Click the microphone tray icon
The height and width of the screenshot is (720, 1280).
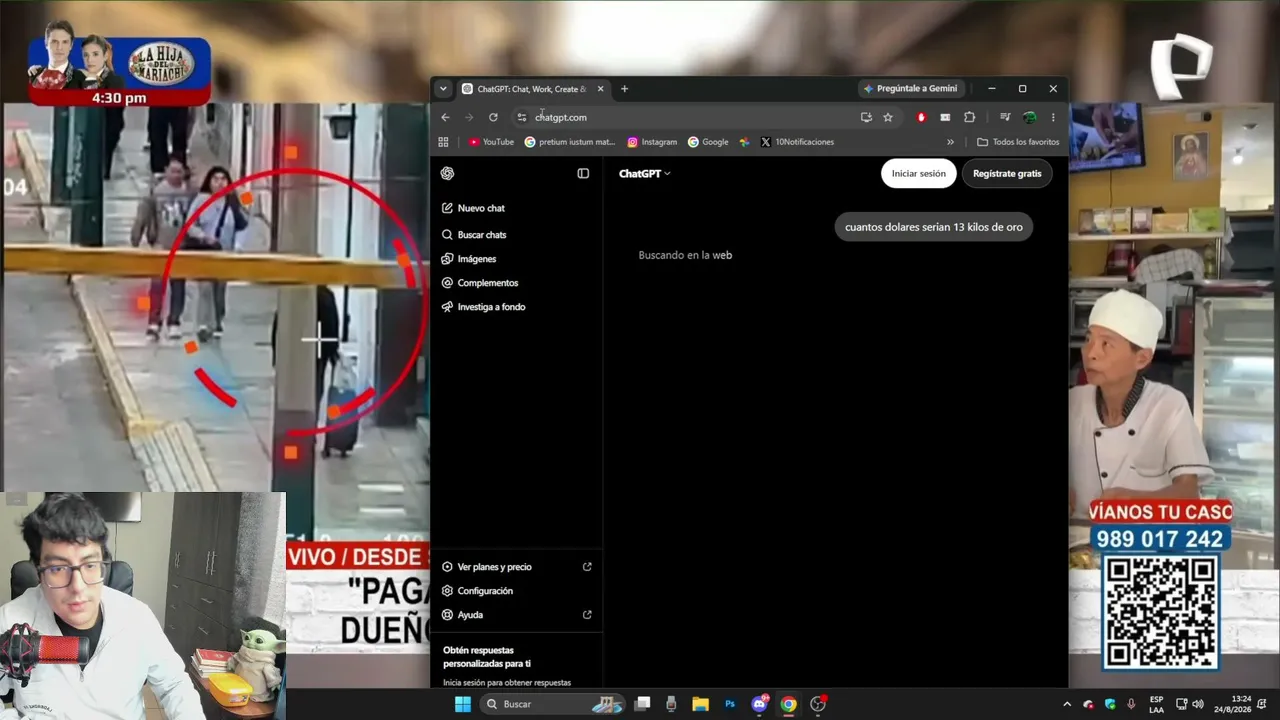point(1131,704)
